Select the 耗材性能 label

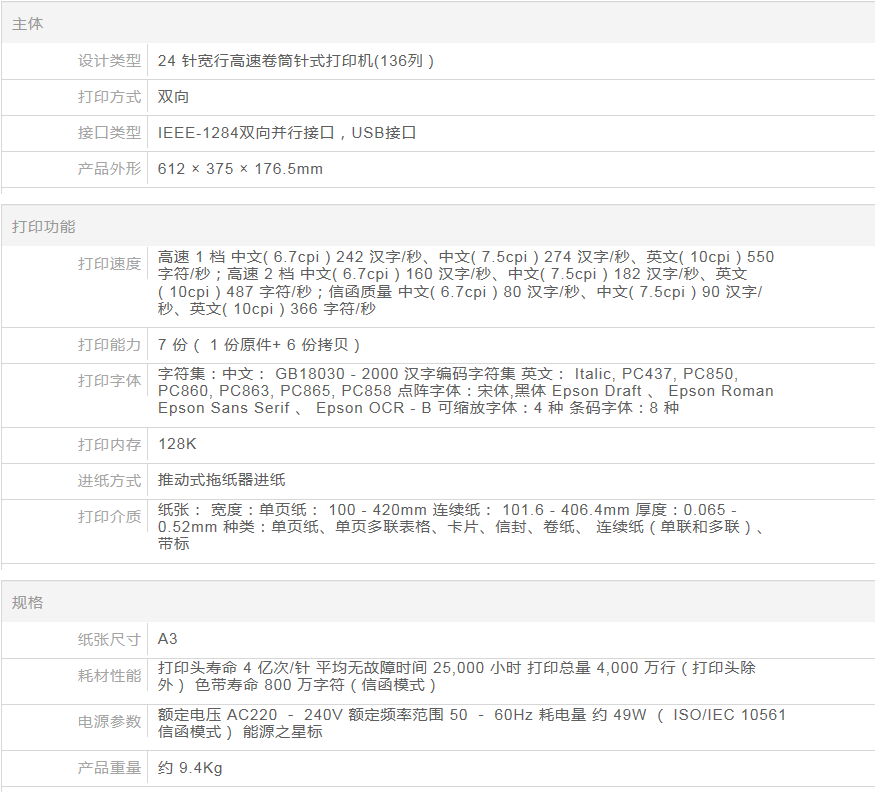[110, 676]
